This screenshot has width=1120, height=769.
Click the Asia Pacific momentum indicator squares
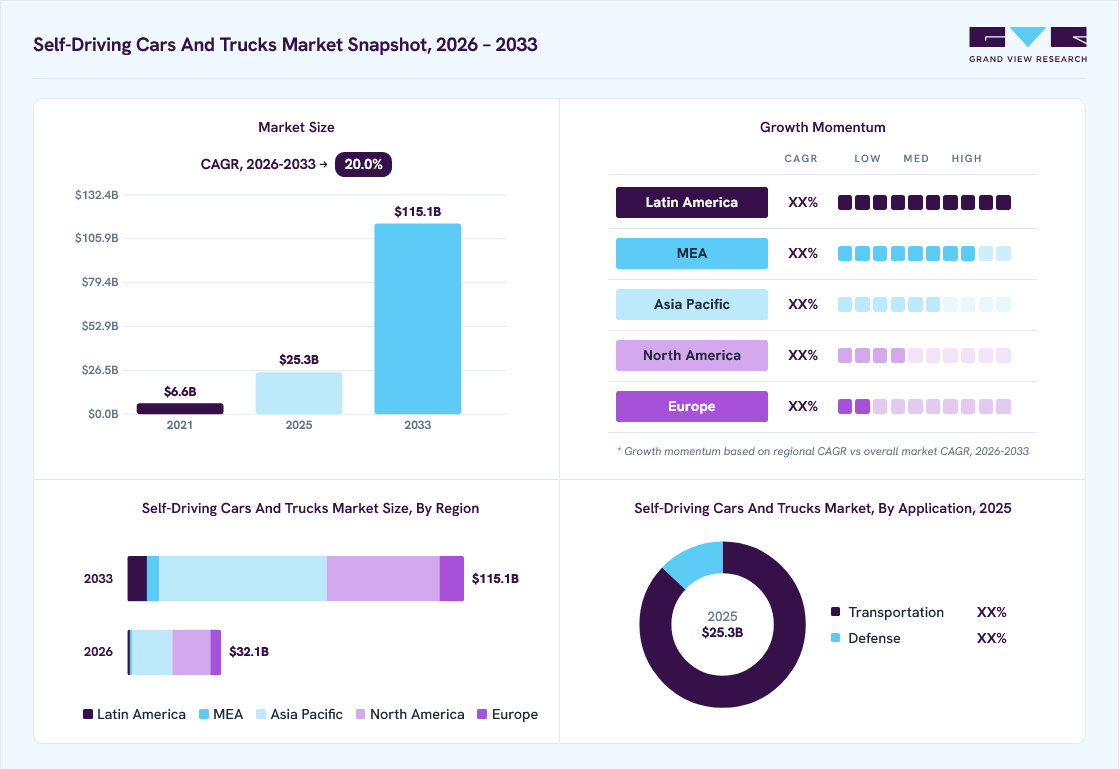[x=924, y=304]
